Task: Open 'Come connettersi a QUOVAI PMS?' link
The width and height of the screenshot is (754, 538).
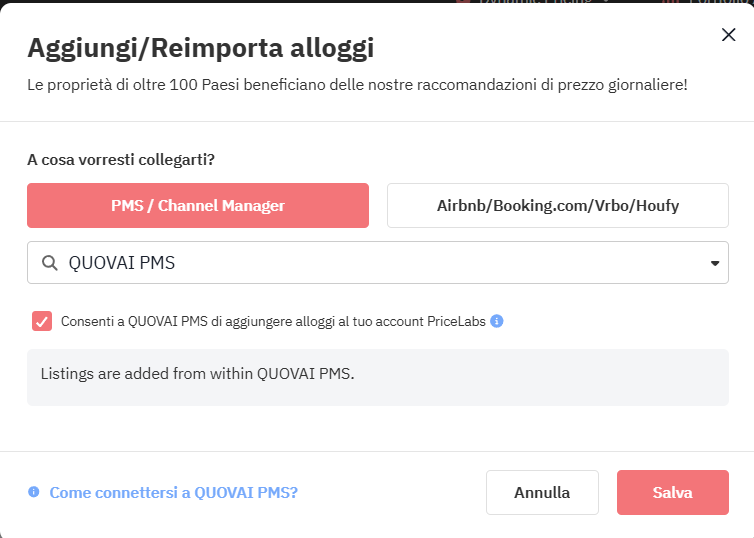Action: coord(173,493)
